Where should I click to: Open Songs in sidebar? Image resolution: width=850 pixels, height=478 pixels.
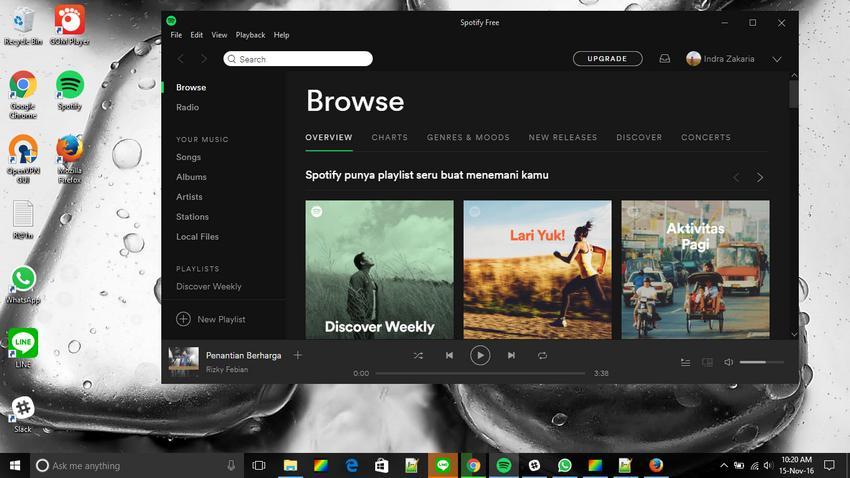[x=188, y=157]
